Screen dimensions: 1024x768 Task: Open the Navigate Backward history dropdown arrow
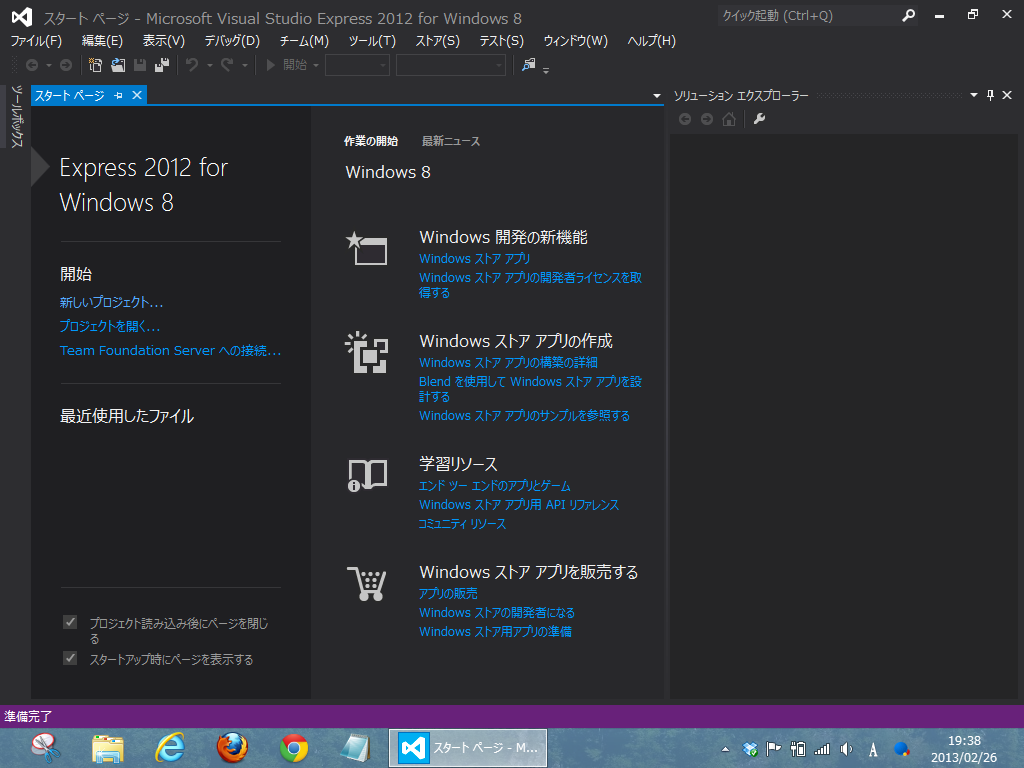click(x=48, y=65)
